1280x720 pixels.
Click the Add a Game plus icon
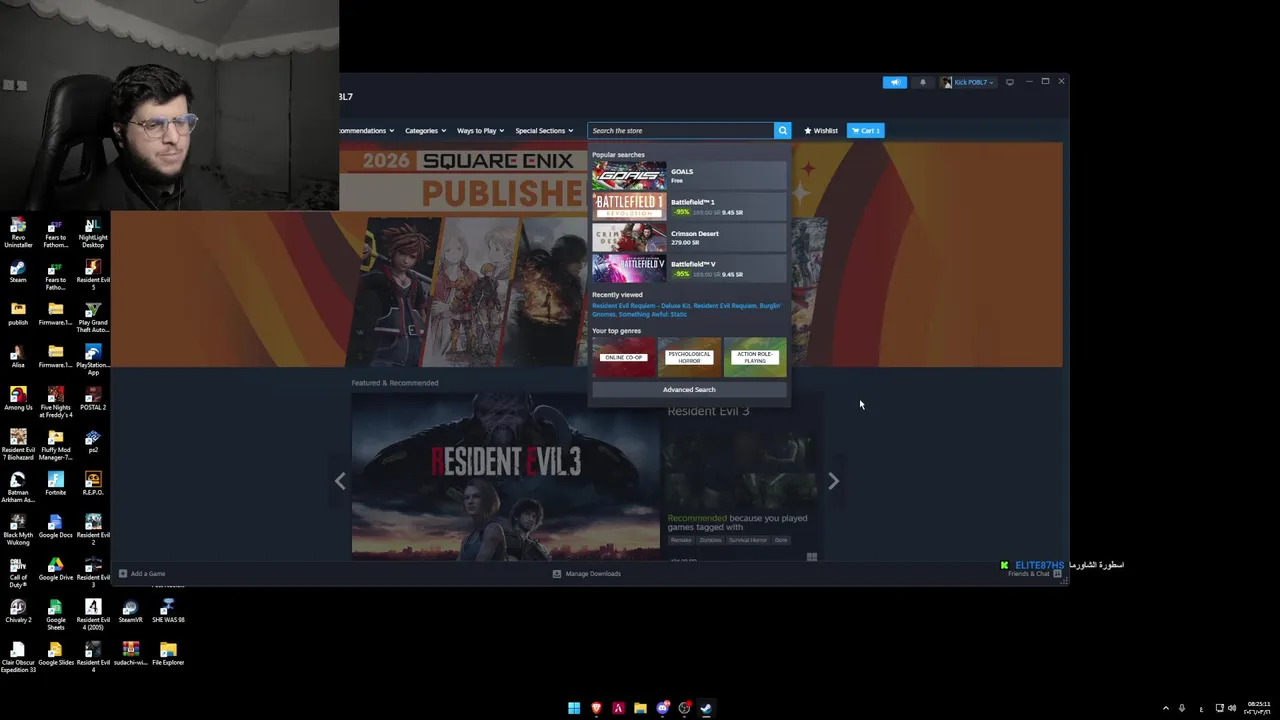(123, 573)
